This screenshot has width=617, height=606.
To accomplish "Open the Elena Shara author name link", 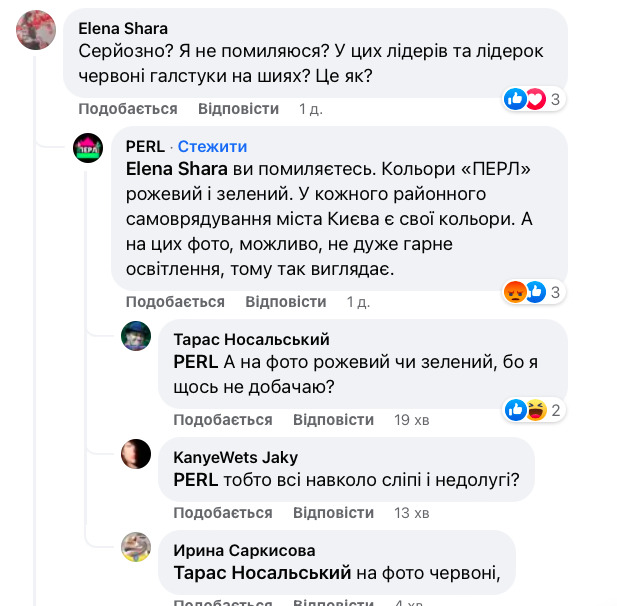I will [123, 28].
